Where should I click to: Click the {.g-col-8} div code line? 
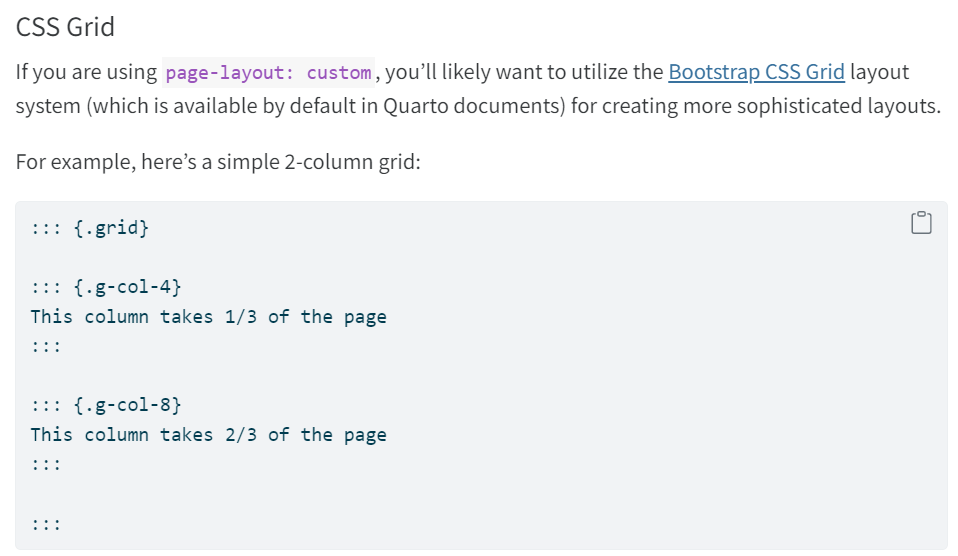pos(106,405)
